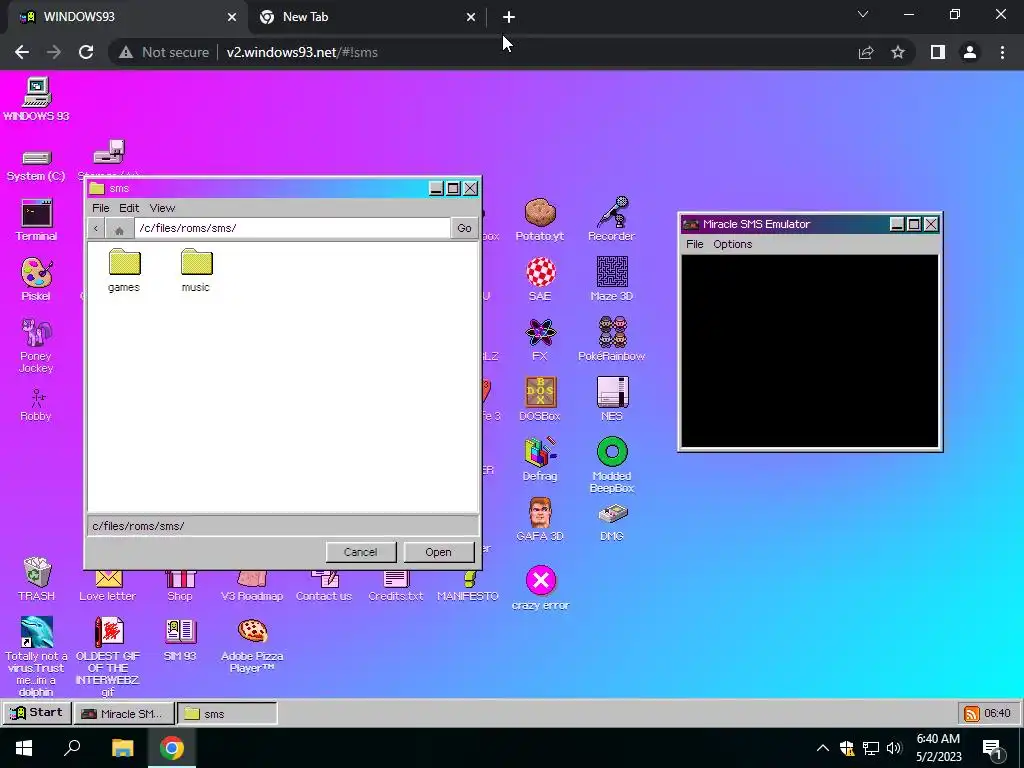Select the games folder in sms window
The width and height of the screenshot is (1024, 768).
pos(124,269)
